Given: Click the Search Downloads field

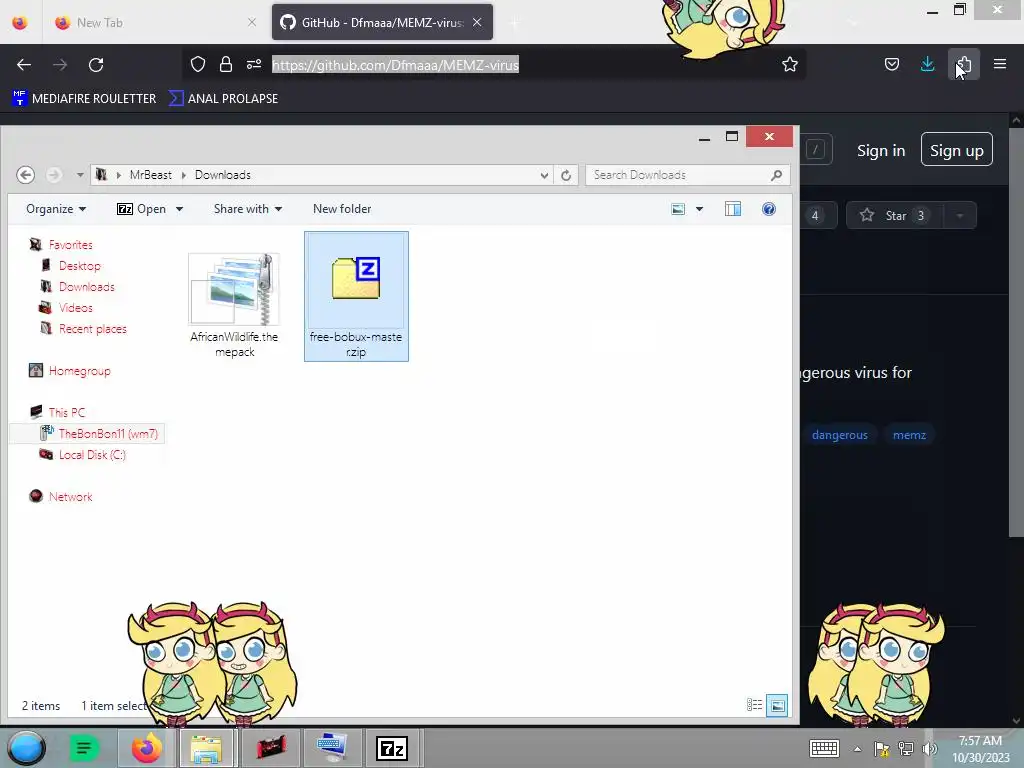Looking at the screenshot, I should pos(688,175).
